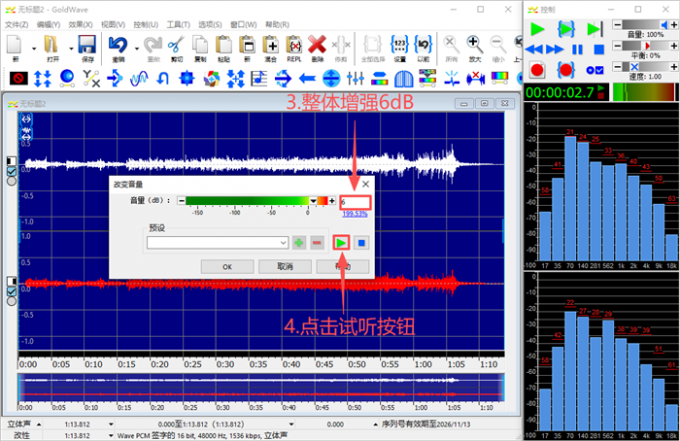Click the New file toolbar icon

point(14,46)
